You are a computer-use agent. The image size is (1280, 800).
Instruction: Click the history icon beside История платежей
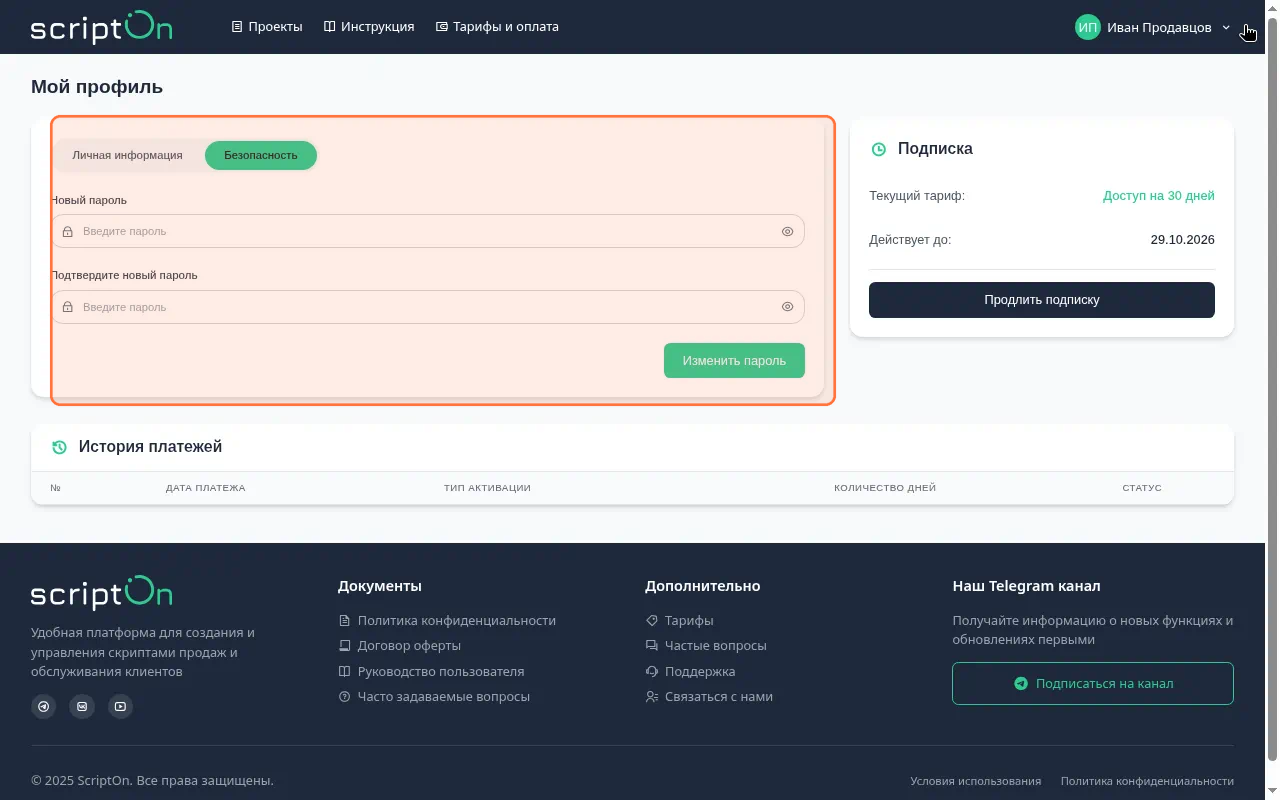(x=59, y=447)
